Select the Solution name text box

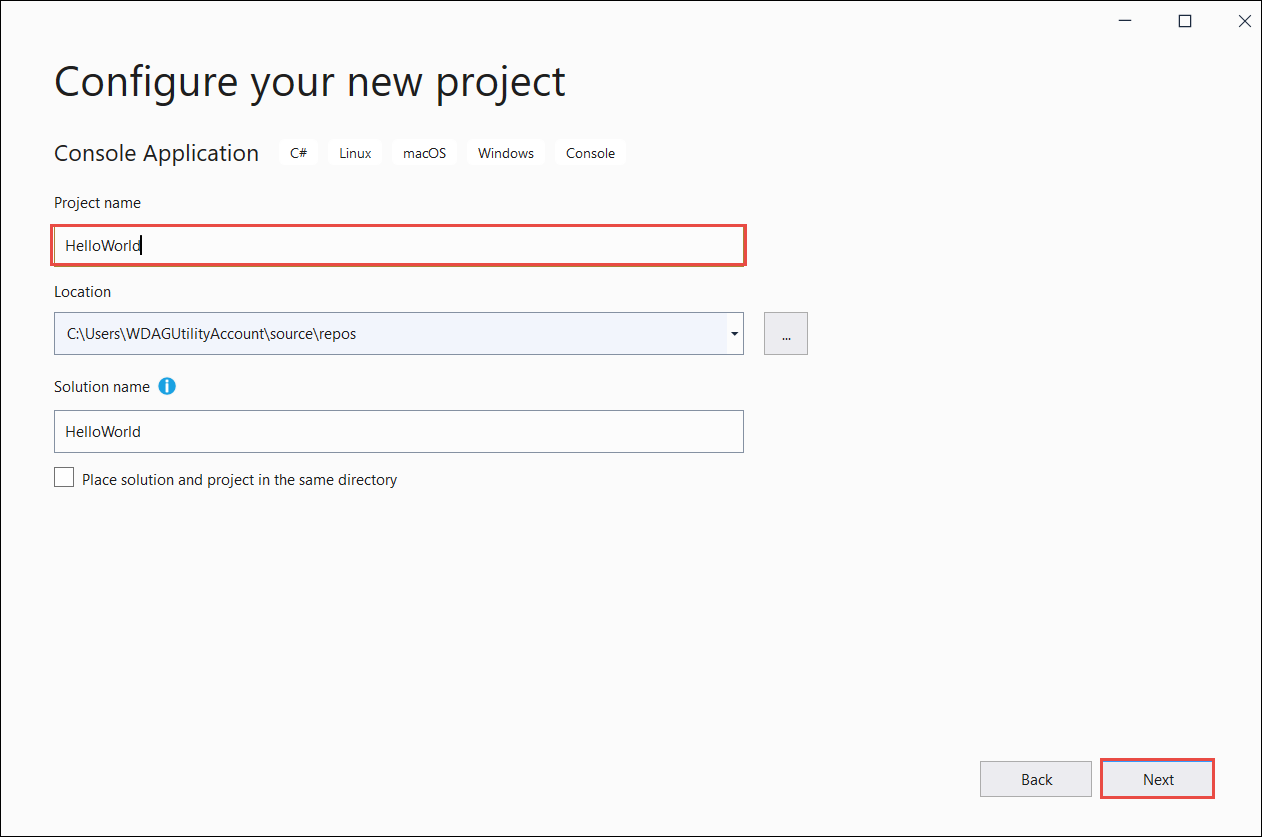click(399, 431)
